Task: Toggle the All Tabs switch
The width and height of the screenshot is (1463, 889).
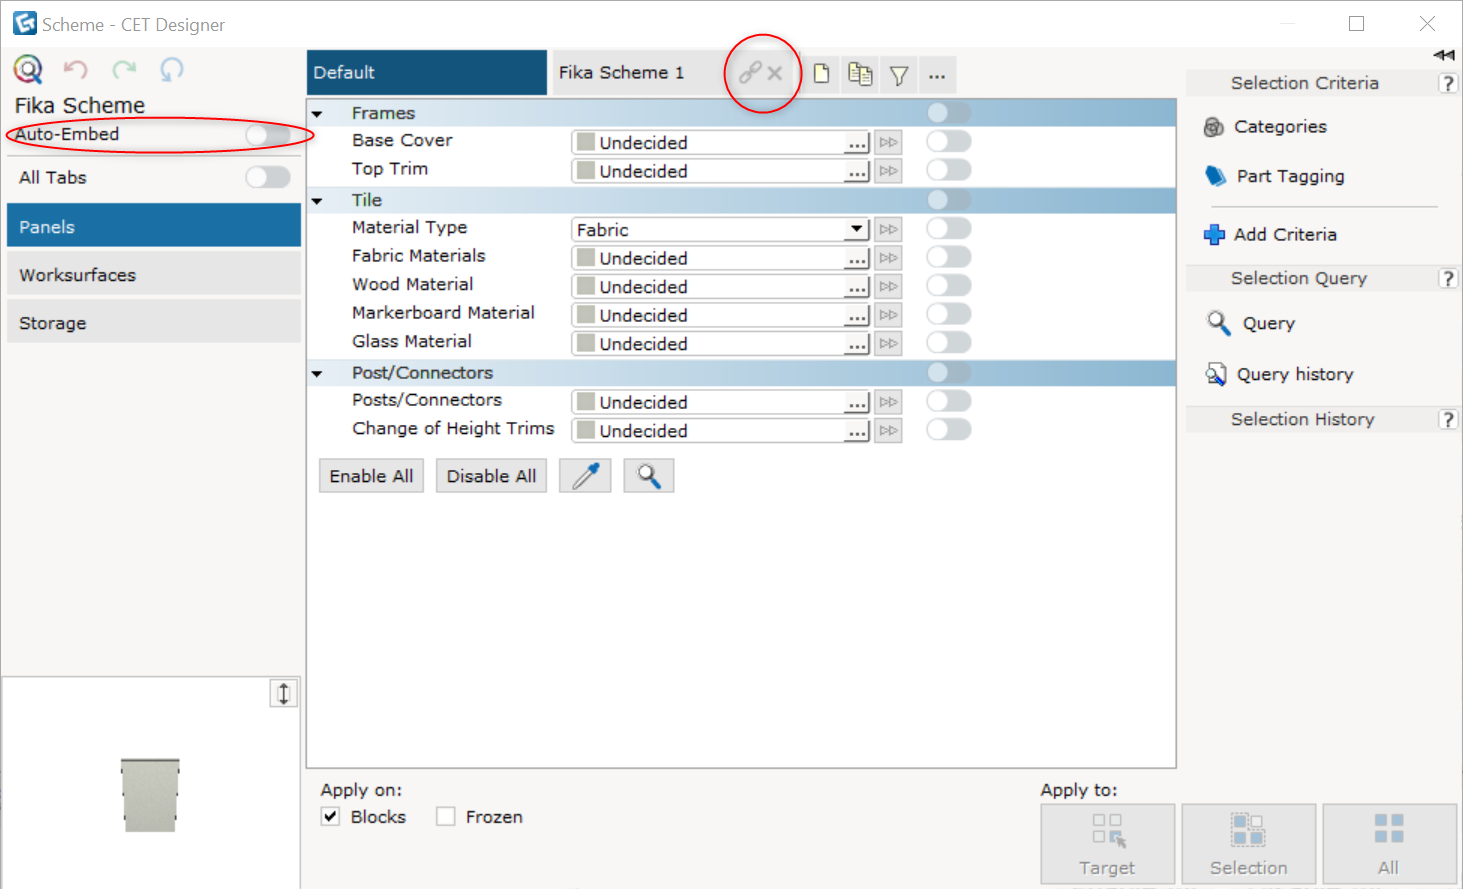Action: point(268,177)
